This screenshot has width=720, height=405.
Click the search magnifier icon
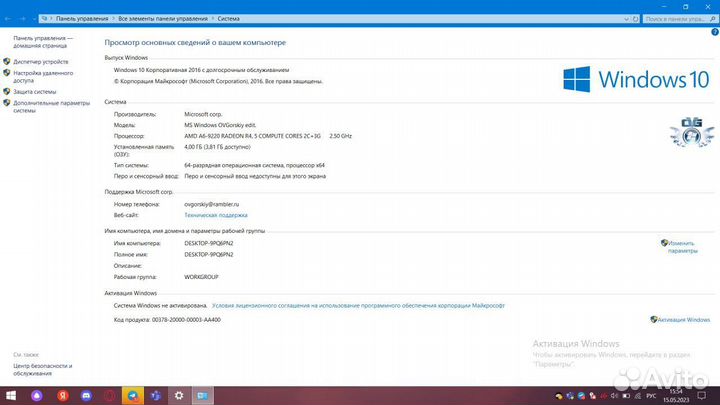(x=713, y=19)
